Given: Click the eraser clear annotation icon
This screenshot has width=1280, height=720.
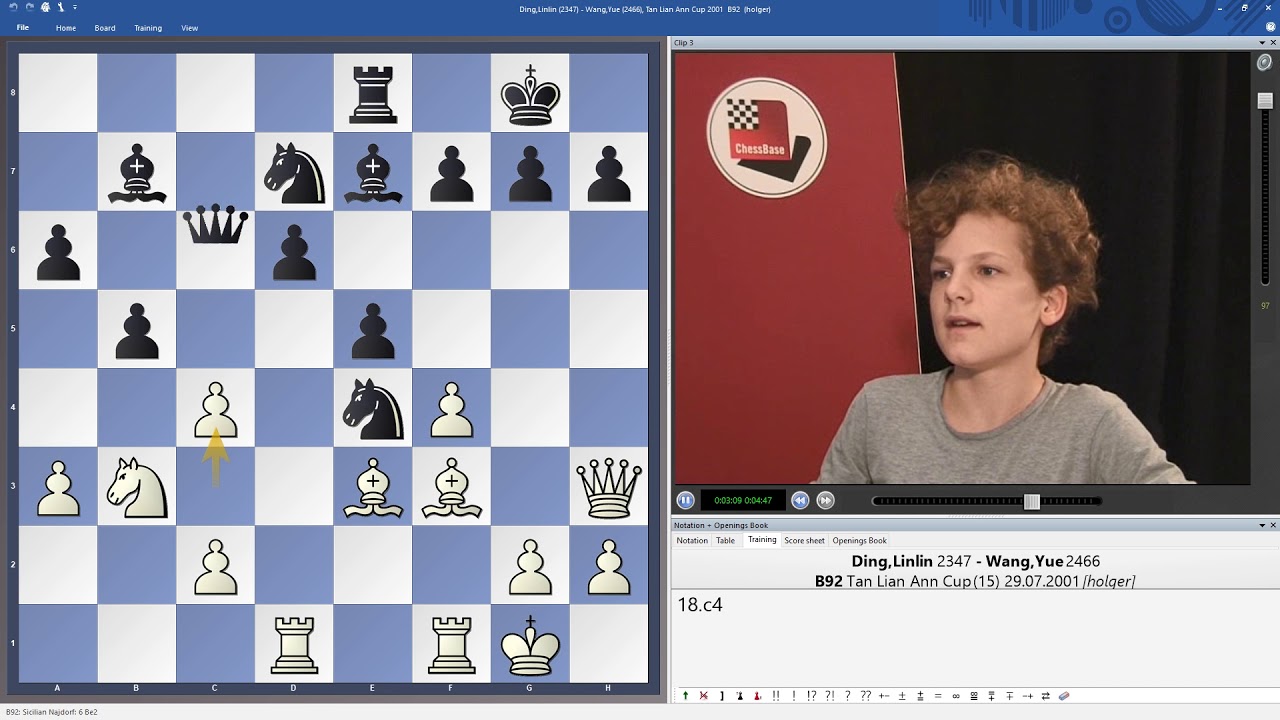Looking at the screenshot, I should click(1064, 696).
